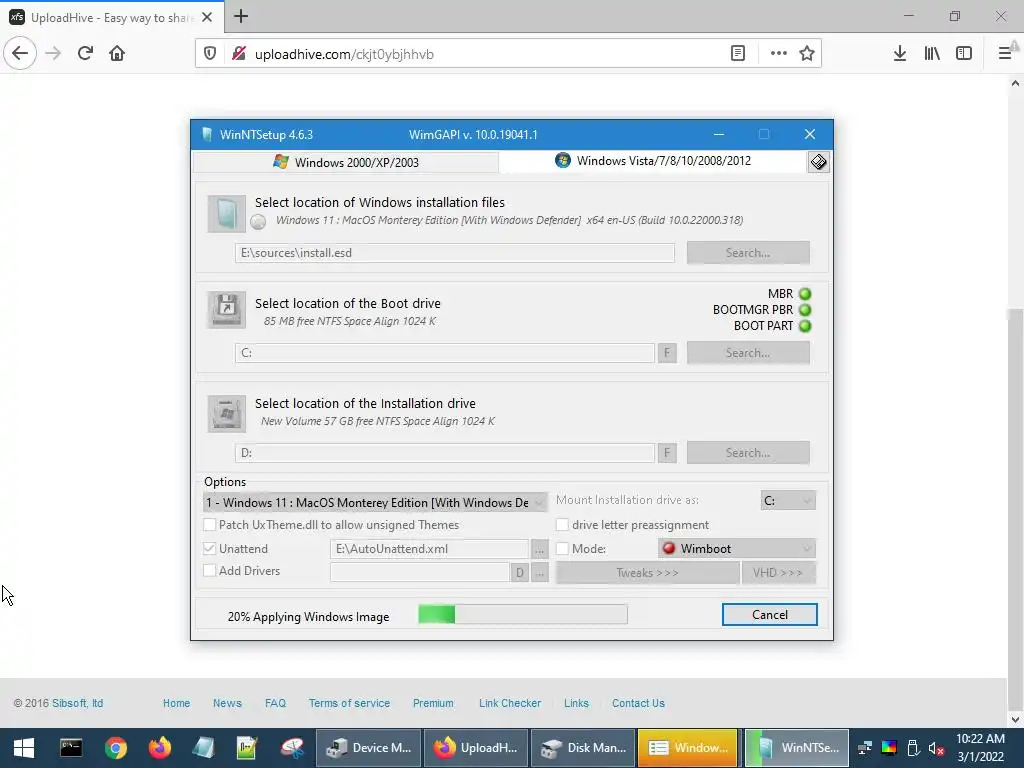The height and width of the screenshot is (768, 1024).
Task: Click the BOOTMGR PBR green status light
Action: click(x=805, y=310)
